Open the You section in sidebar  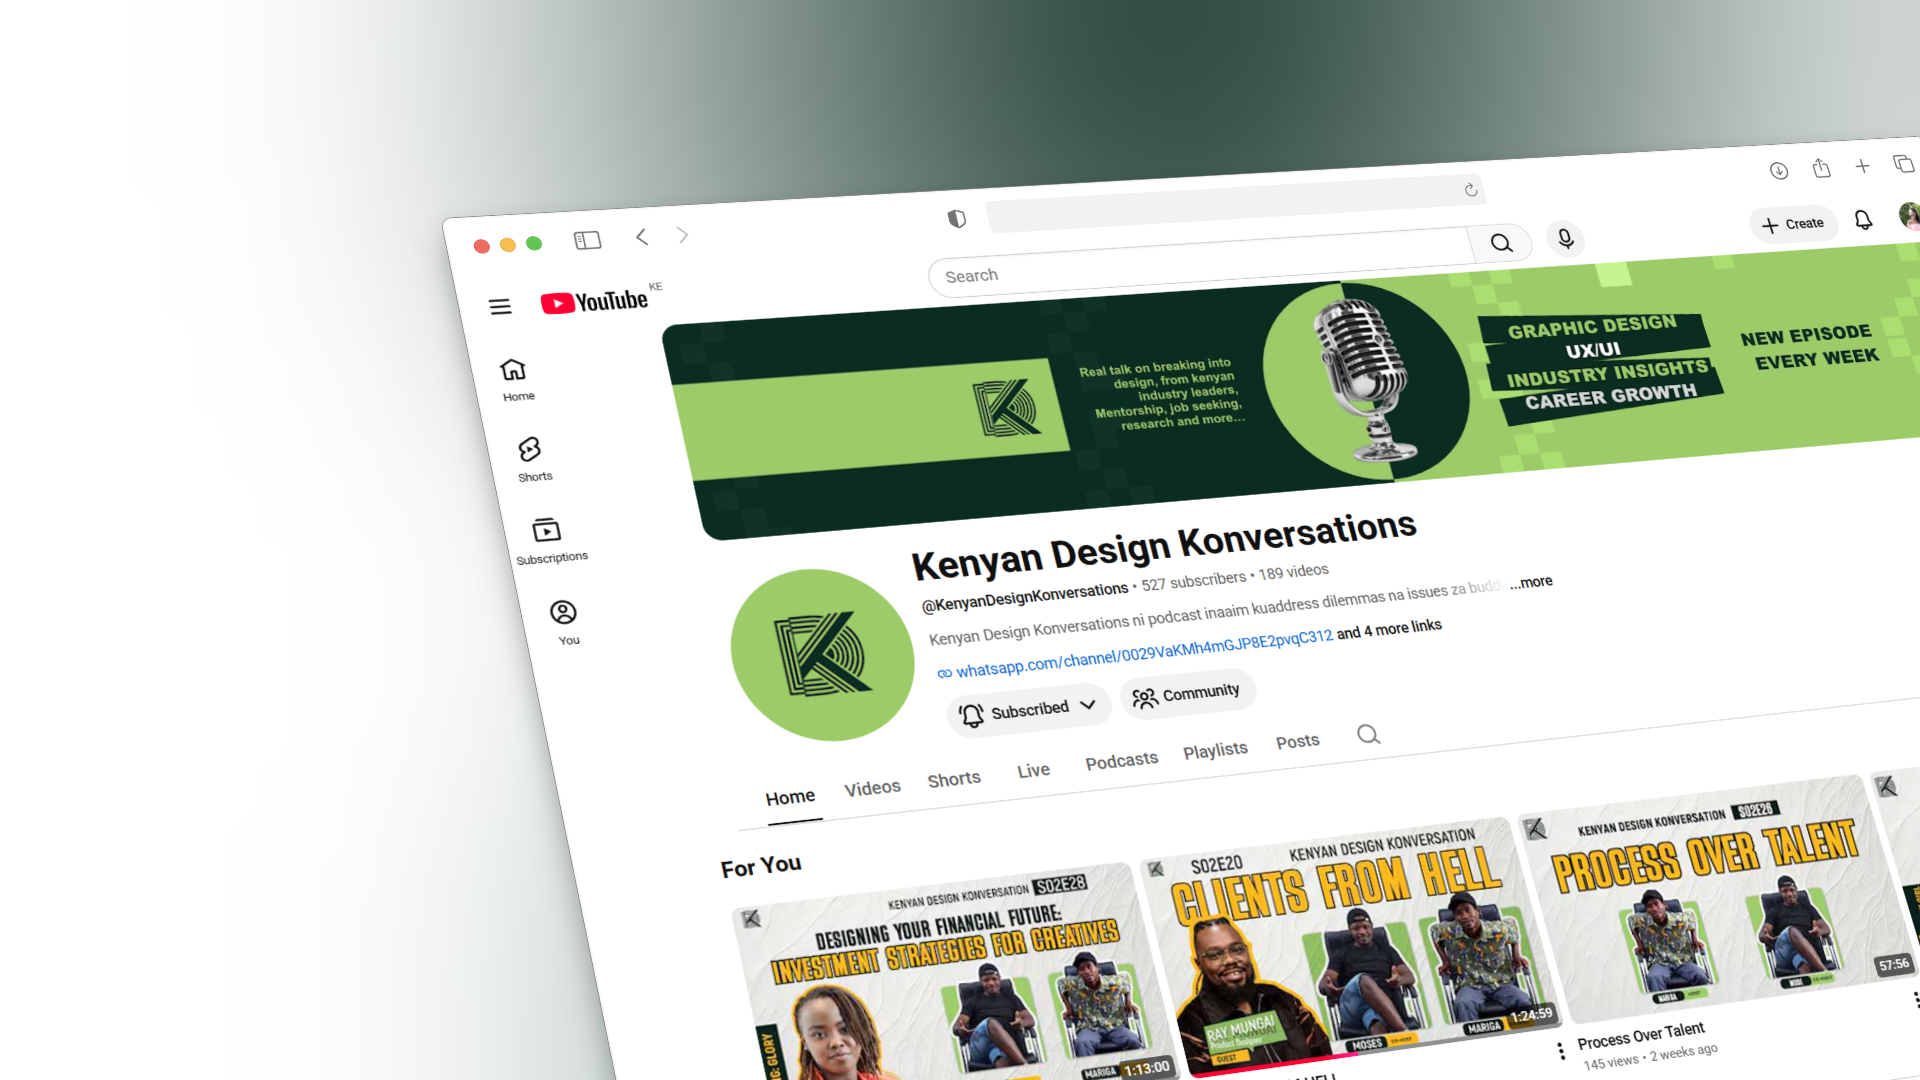click(565, 623)
